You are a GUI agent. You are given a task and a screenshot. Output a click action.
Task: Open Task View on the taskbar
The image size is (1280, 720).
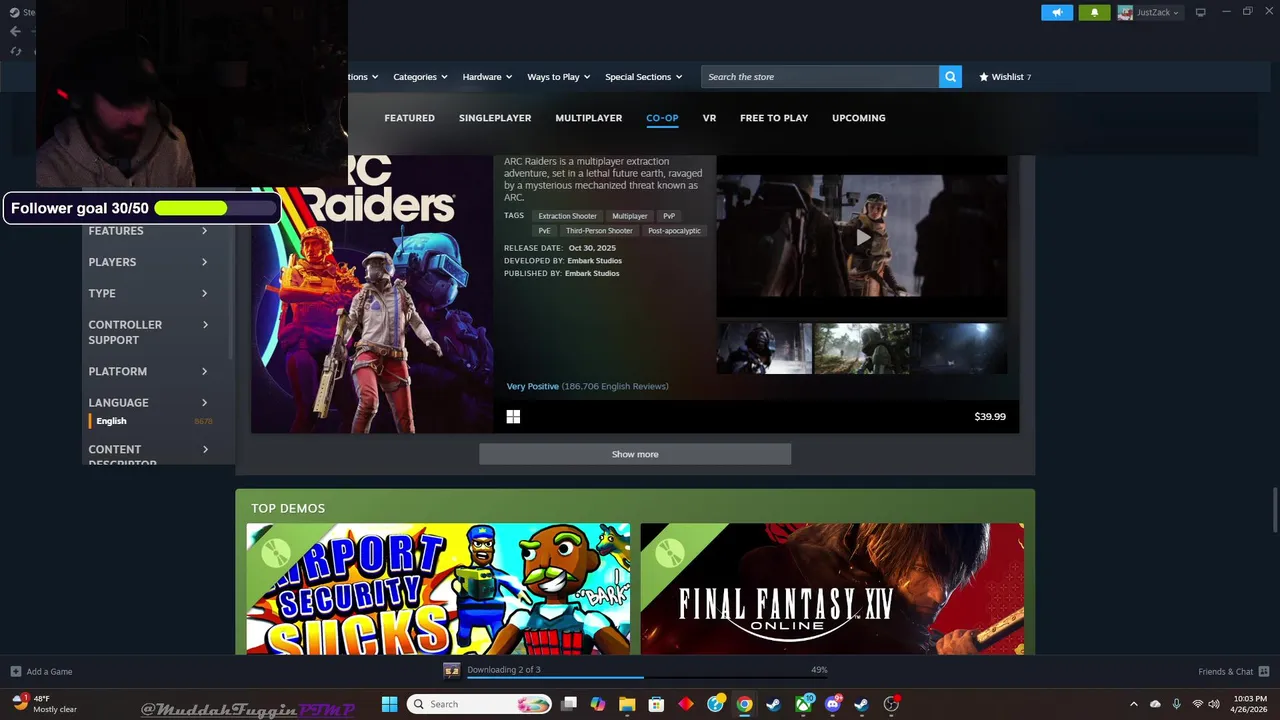point(569,704)
